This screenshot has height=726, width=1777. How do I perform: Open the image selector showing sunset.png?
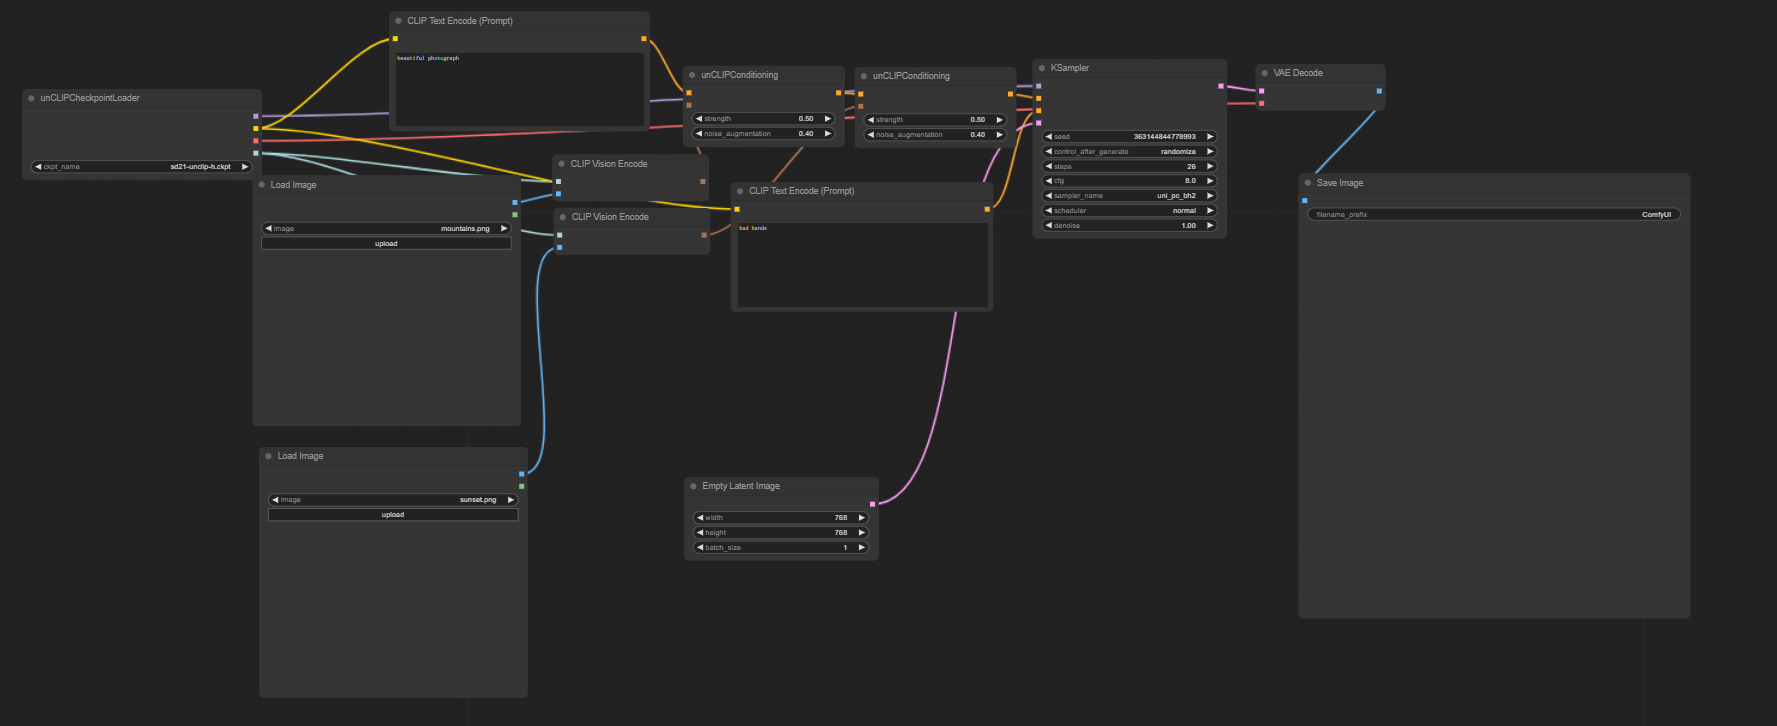(x=393, y=500)
